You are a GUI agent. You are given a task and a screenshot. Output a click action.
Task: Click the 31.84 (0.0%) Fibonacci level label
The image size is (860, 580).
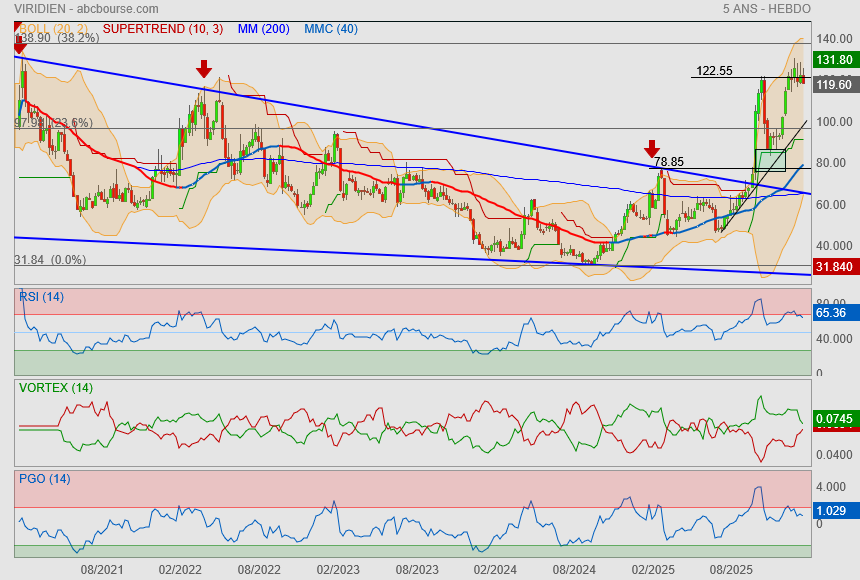(x=50, y=260)
